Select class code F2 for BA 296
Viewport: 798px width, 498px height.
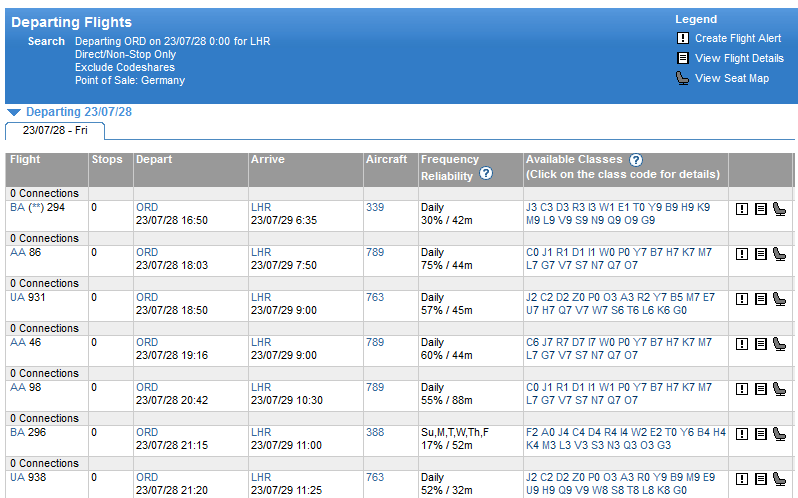pyautogui.click(x=531, y=432)
